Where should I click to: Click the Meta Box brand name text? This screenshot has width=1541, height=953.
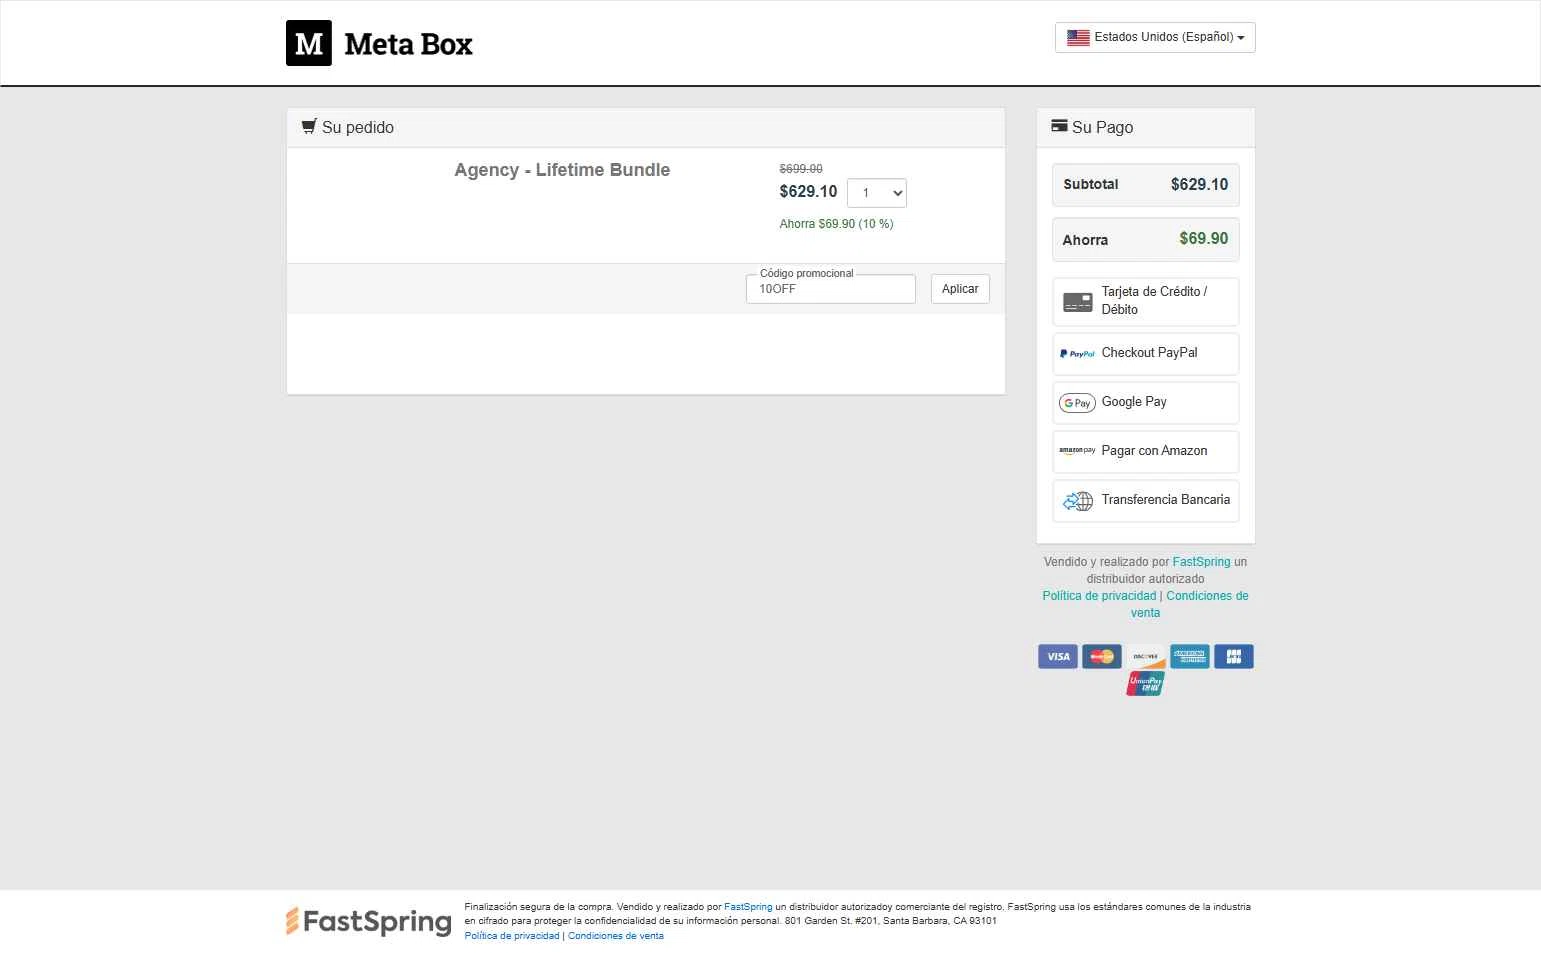408,44
